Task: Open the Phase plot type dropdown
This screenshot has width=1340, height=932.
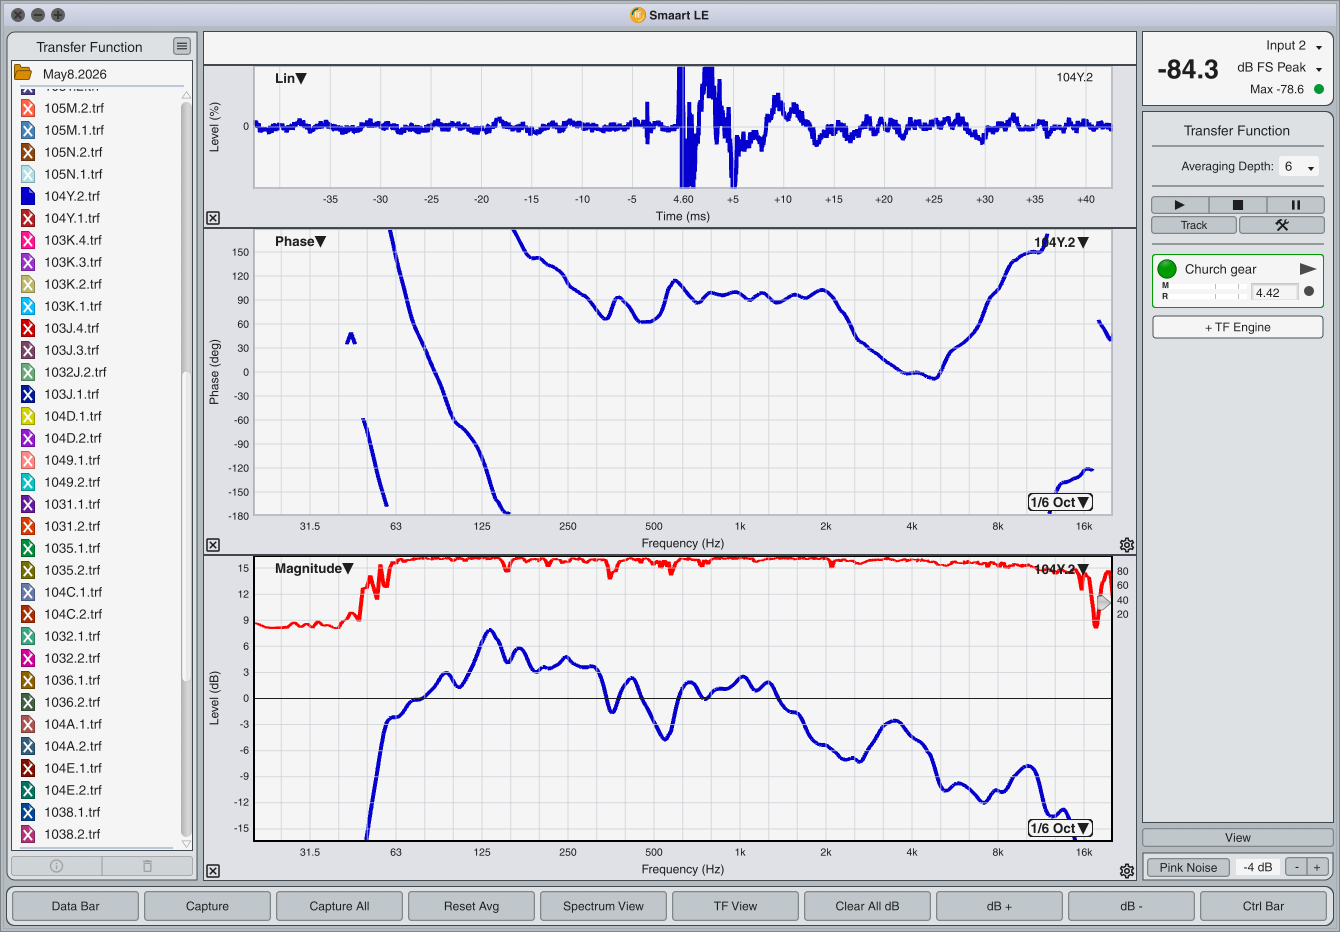Action: tap(301, 241)
